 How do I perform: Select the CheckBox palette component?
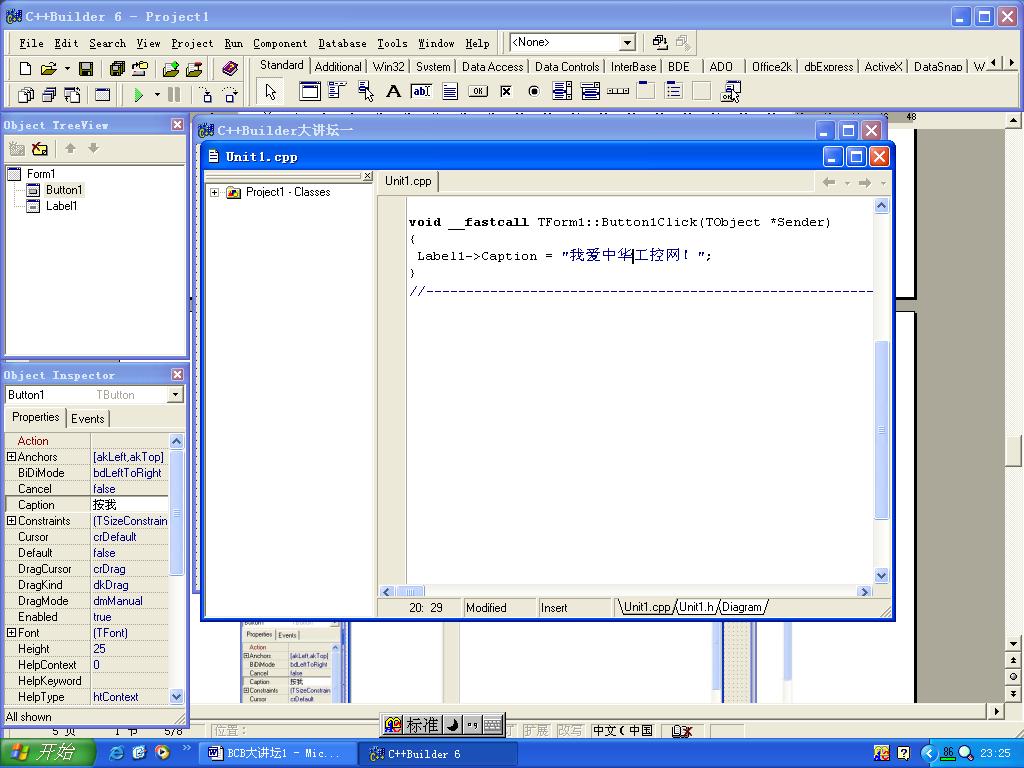coord(505,91)
